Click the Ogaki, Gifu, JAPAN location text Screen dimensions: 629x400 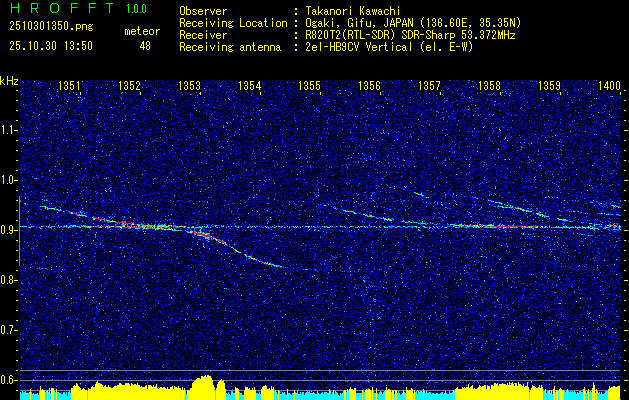point(413,23)
